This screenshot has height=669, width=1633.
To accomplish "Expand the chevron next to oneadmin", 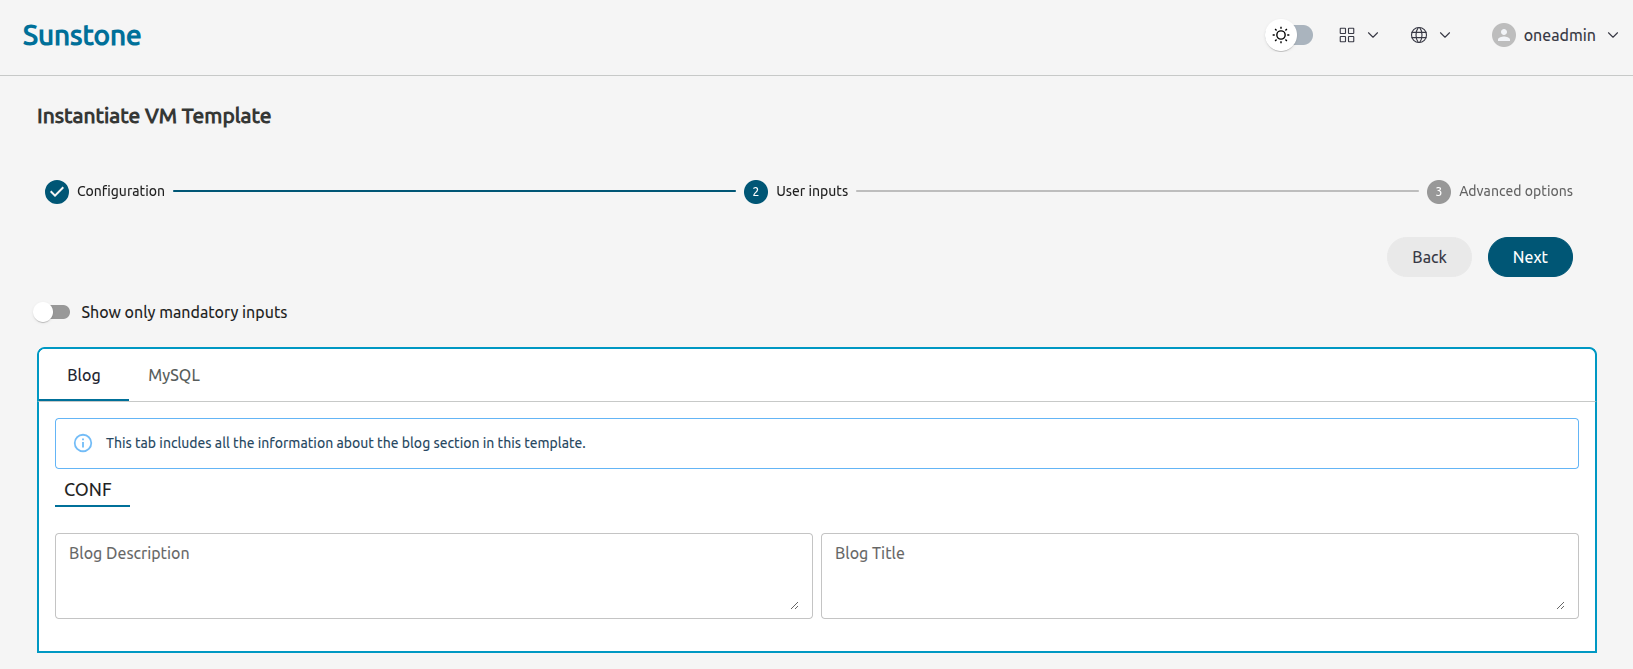I will point(1613,35).
